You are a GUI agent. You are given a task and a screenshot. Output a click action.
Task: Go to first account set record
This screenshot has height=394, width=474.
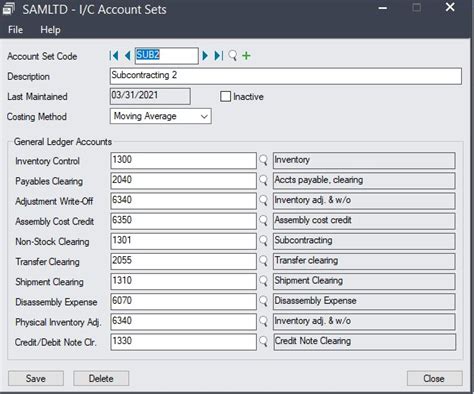point(114,56)
